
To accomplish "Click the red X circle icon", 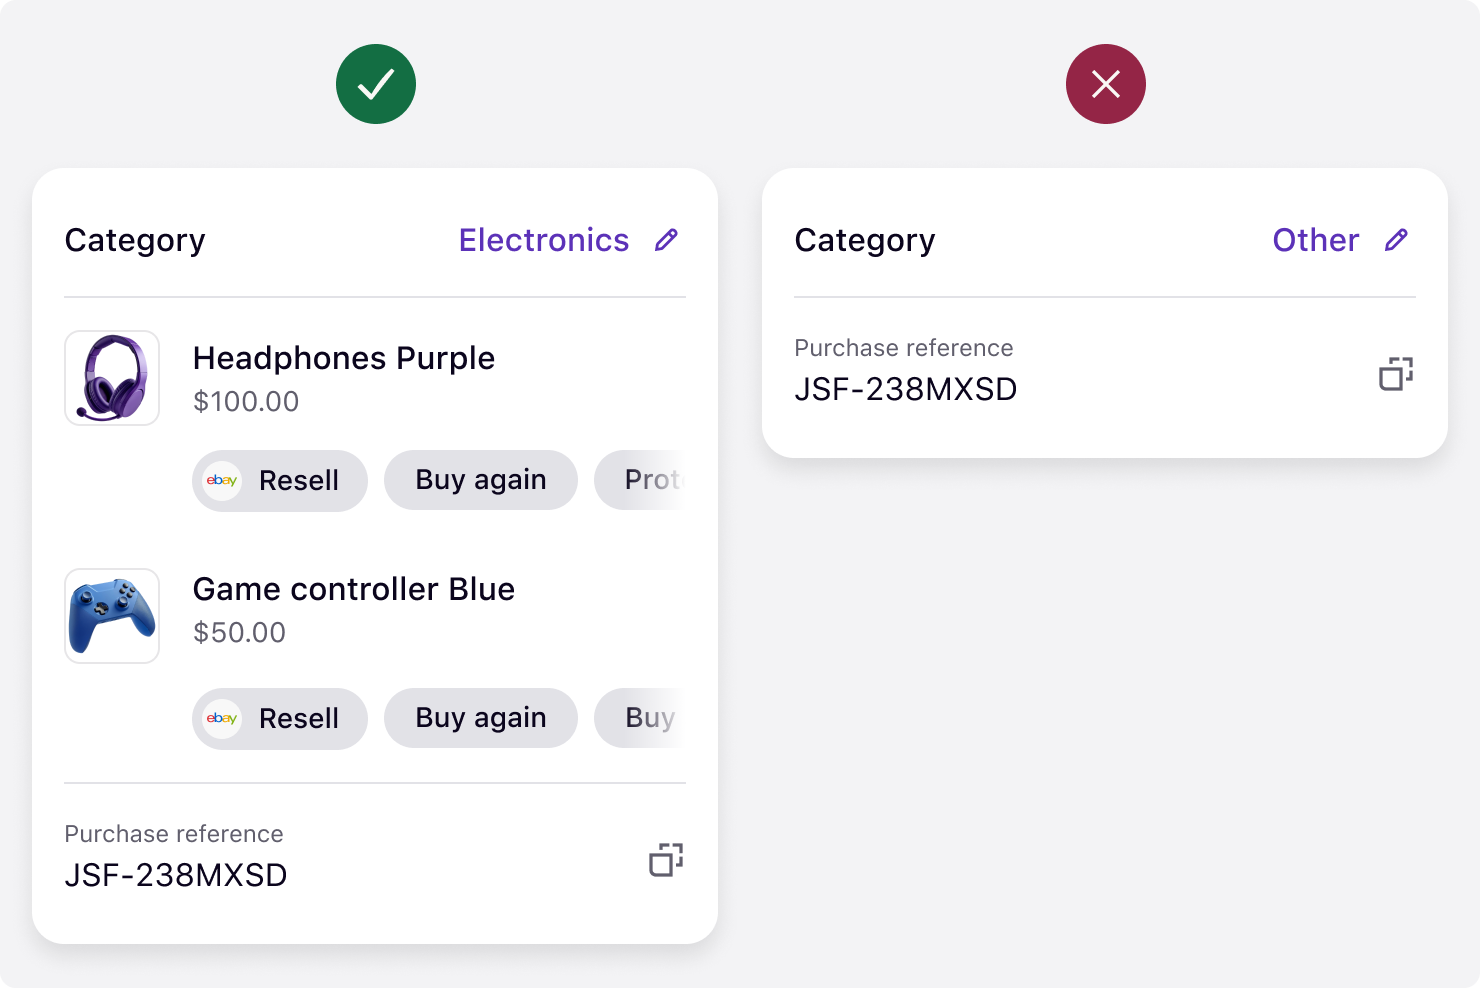I will pyautogui.click(x=1106, y=84).
